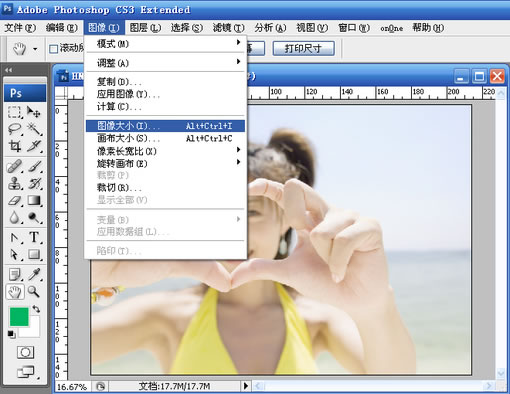Image resolution: width=510 pixels, height=394 pixels.
Task: Open the 窗口 (W) menu
Action: click(354, 28)
